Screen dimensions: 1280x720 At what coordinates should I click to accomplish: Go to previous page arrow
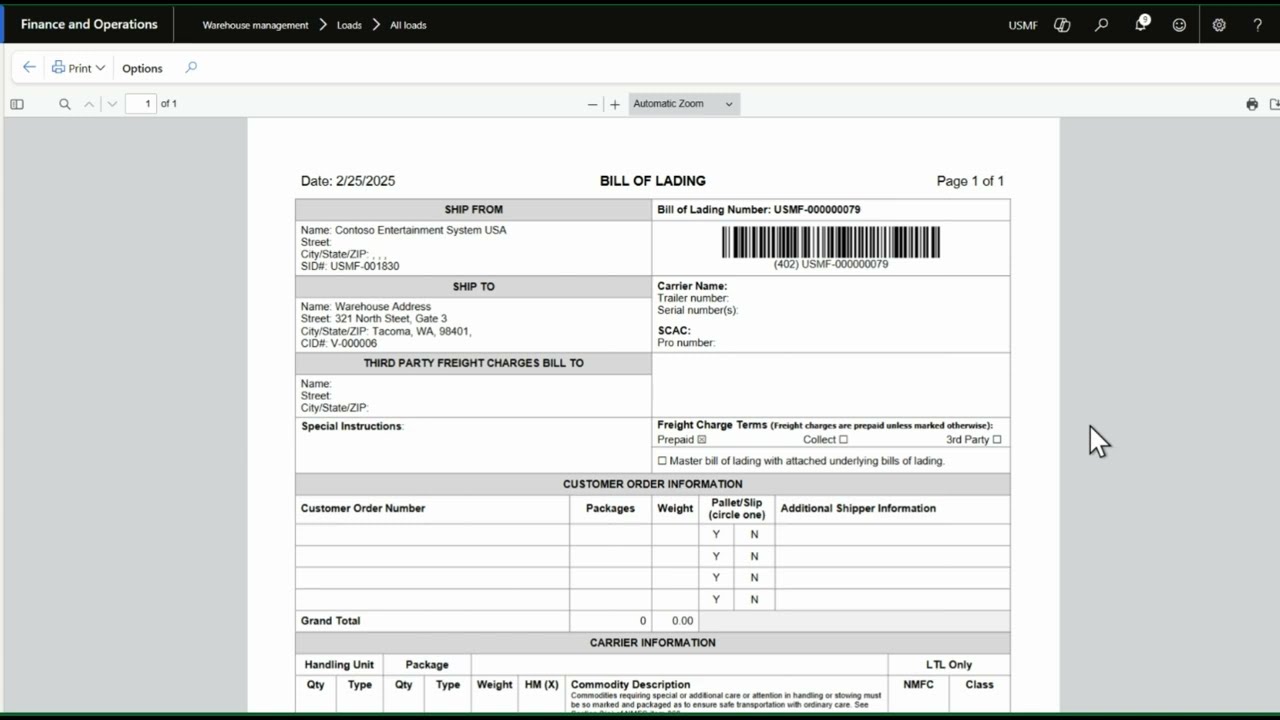pyautogui.click(x=89, y=104)
